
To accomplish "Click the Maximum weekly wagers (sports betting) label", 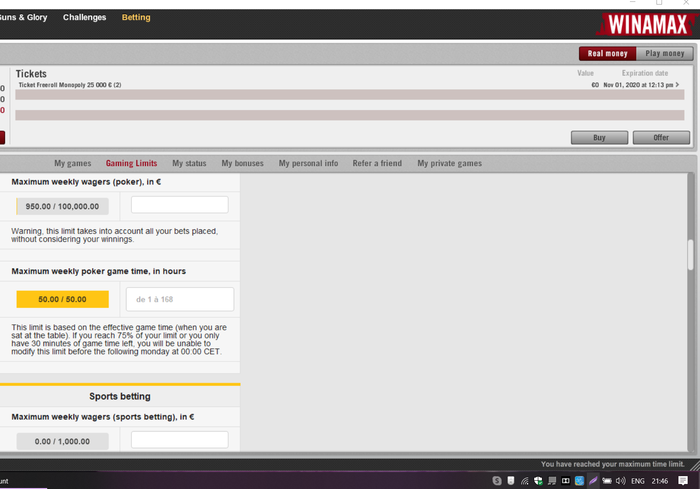I will tap(103, 417).
